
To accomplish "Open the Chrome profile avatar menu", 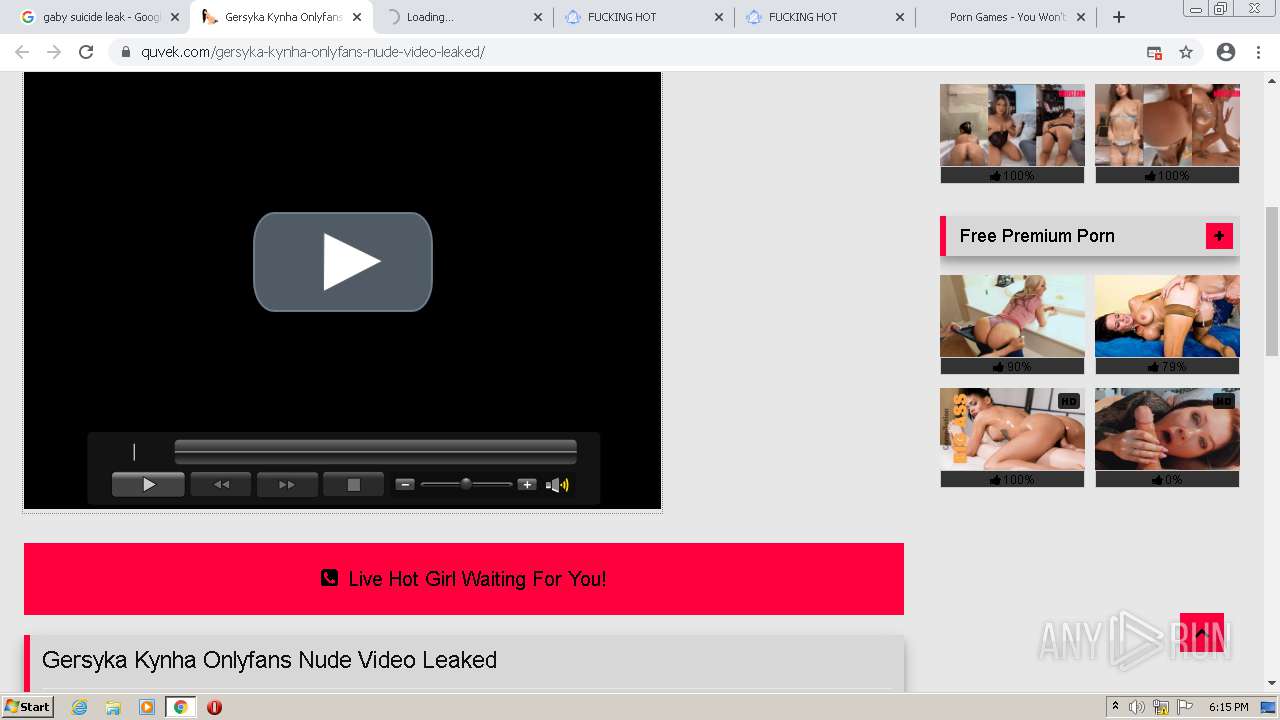I will point(1226,52).
